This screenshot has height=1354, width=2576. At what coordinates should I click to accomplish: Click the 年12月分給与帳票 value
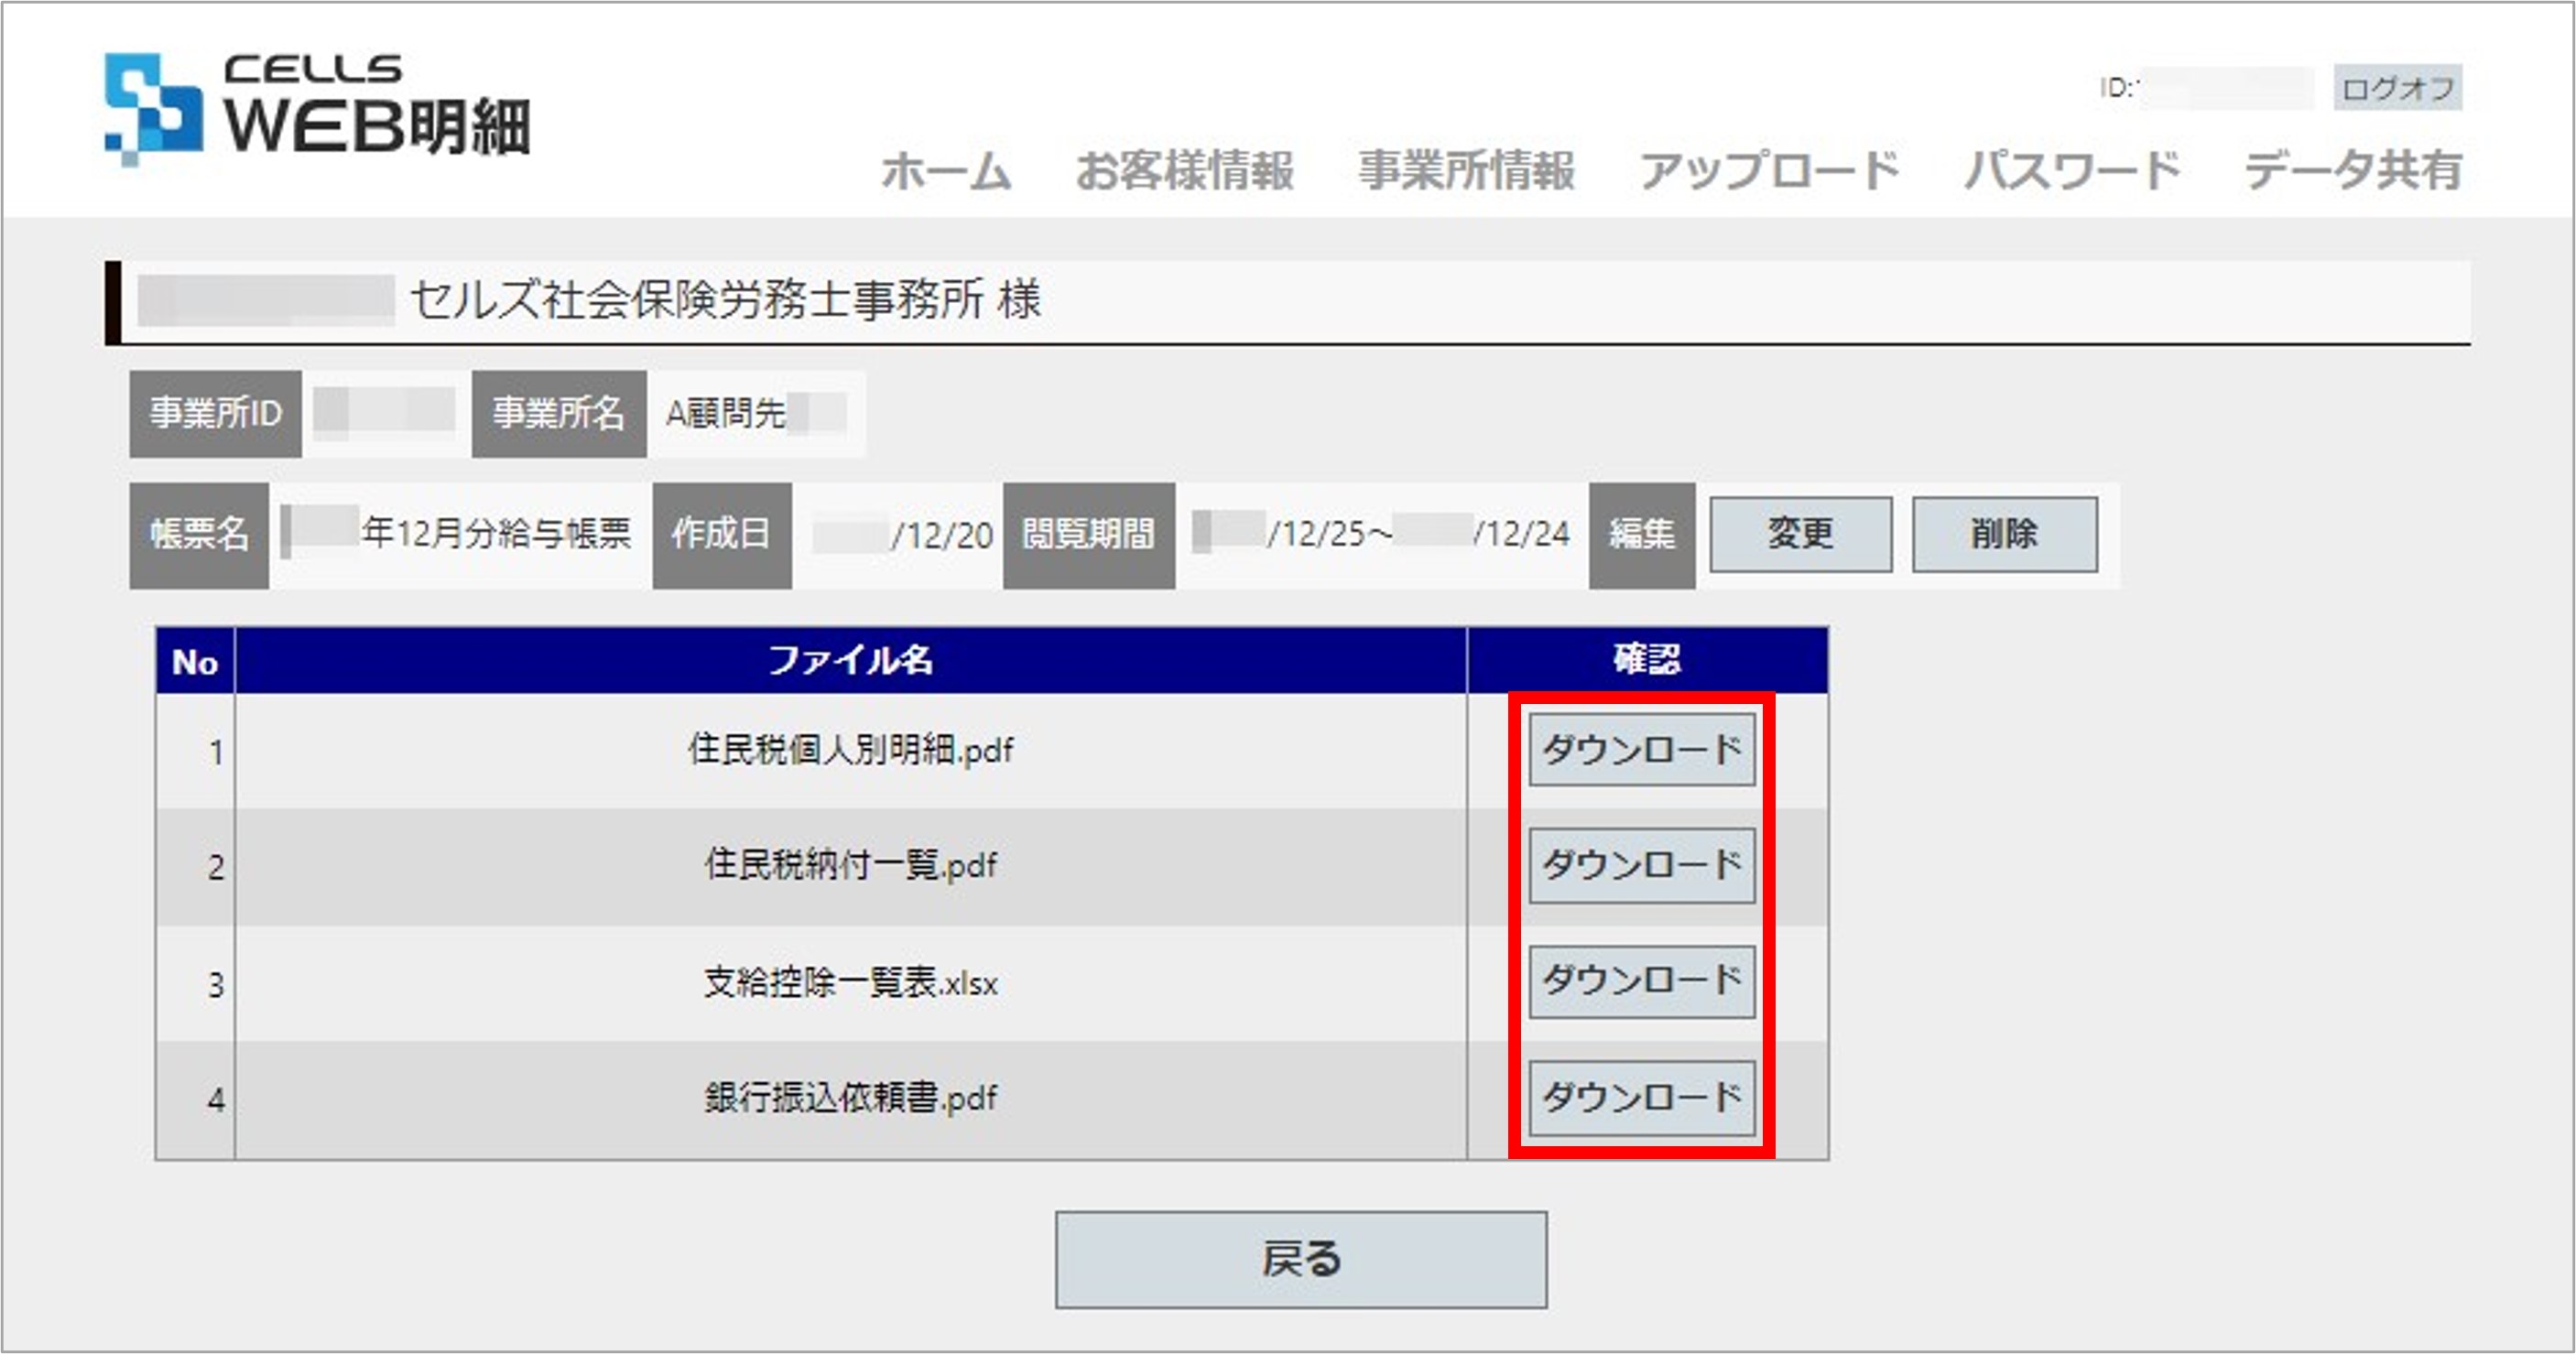click(496, 533)
